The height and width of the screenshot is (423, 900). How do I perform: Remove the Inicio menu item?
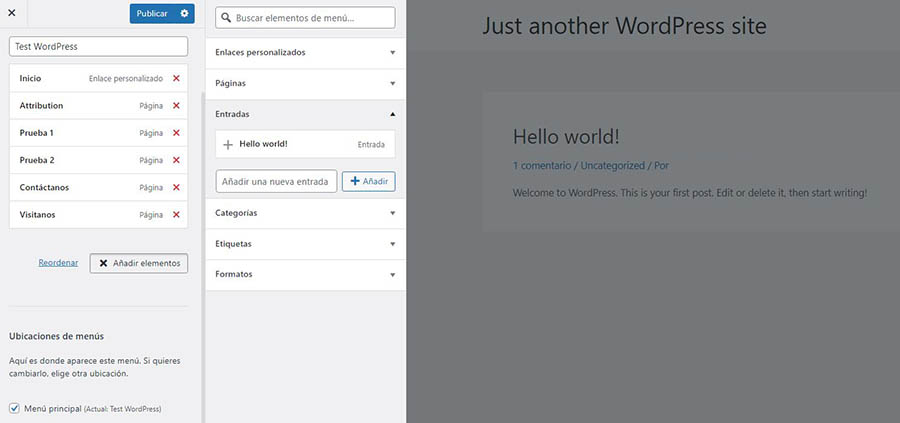tap(176, 78)
